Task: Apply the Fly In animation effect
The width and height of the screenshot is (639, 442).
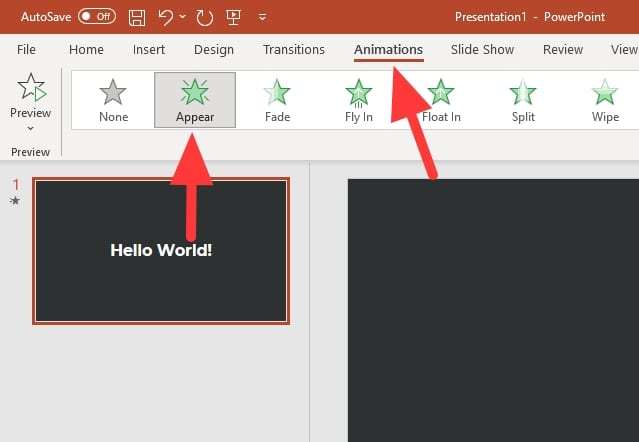Action: point(359,100)
